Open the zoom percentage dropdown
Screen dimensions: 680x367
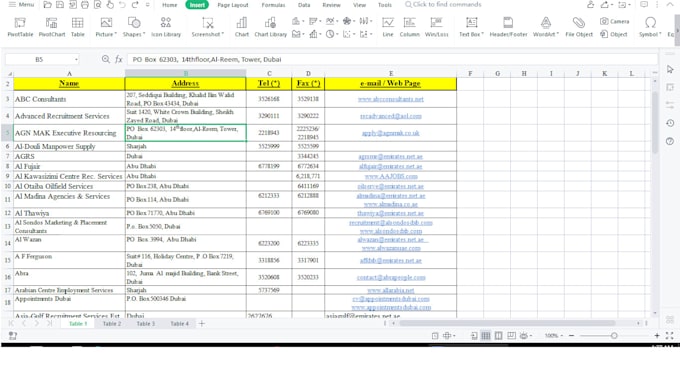(x=554, y=335)
